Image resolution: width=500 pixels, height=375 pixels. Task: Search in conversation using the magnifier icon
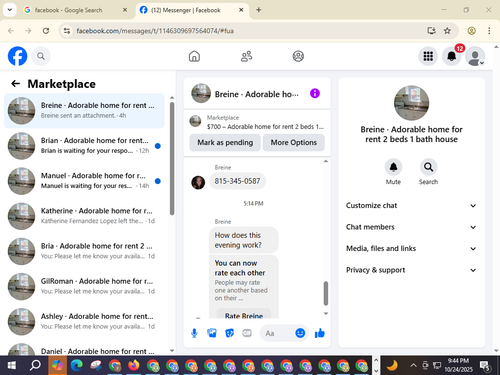click(x=428, y=167)
